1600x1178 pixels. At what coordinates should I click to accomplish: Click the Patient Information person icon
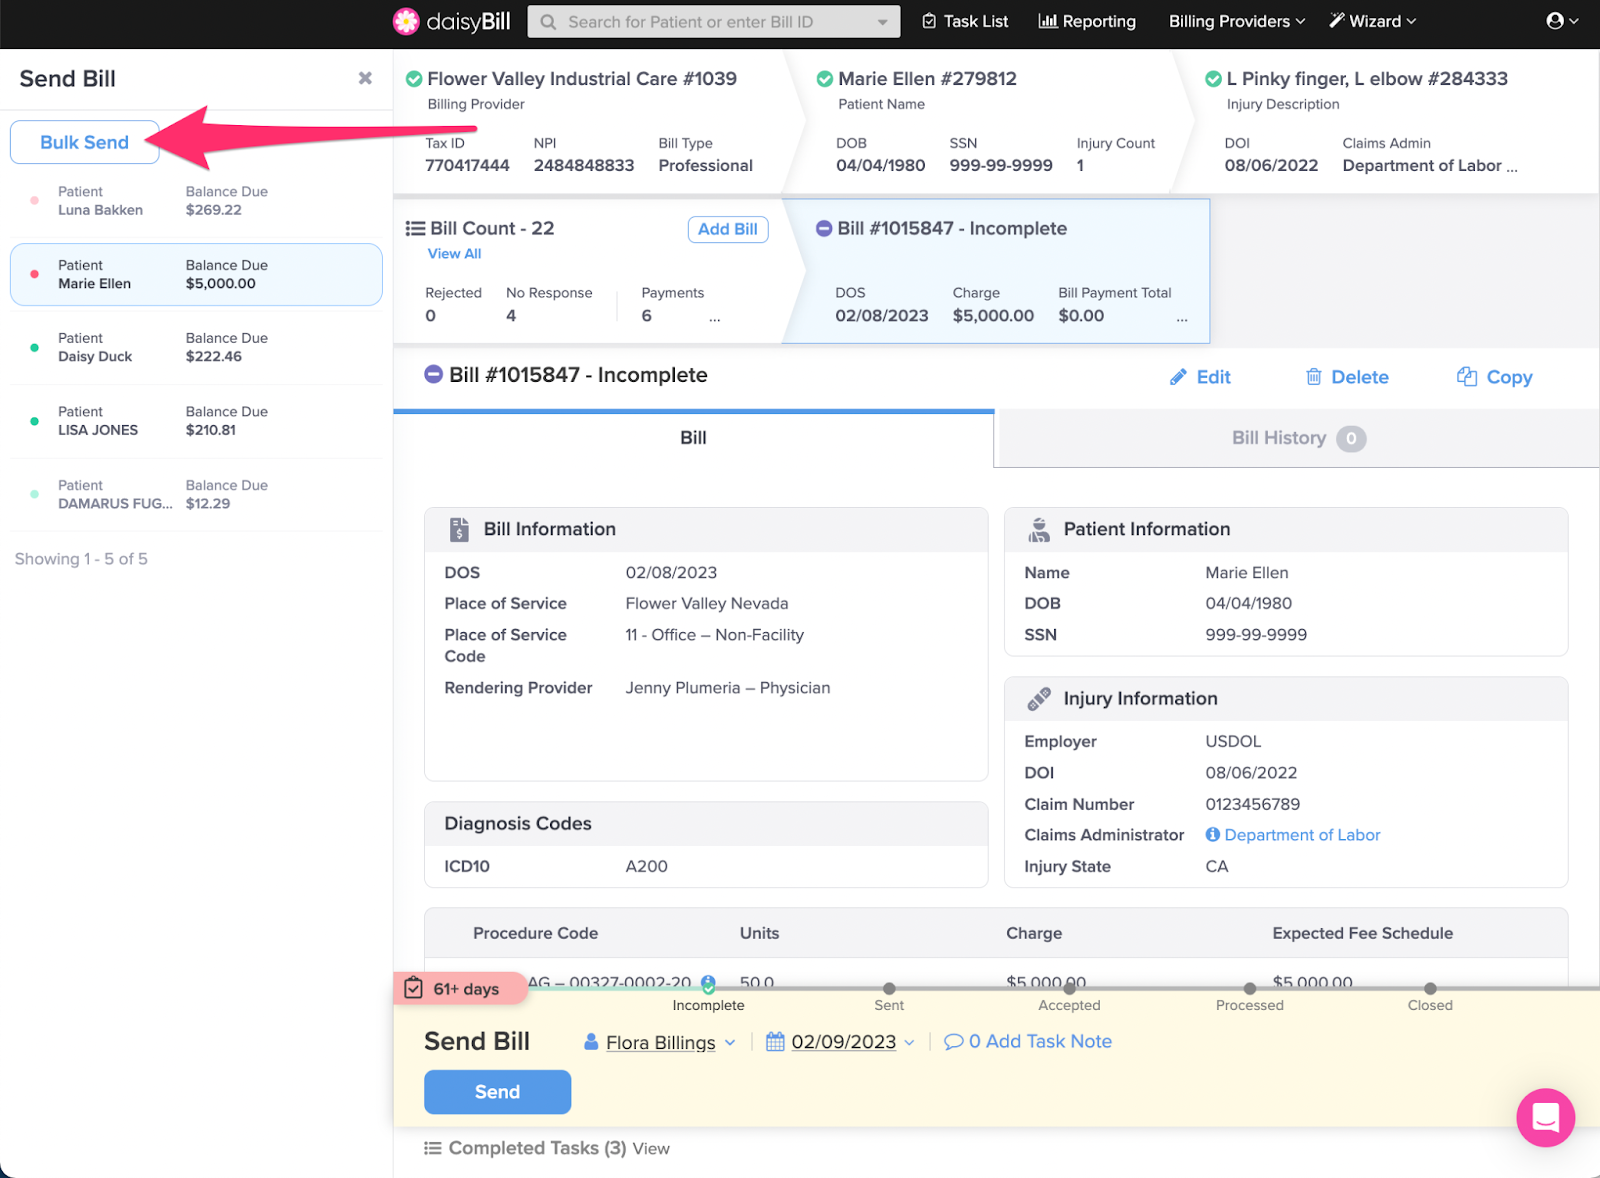(x=1039, y=530)
